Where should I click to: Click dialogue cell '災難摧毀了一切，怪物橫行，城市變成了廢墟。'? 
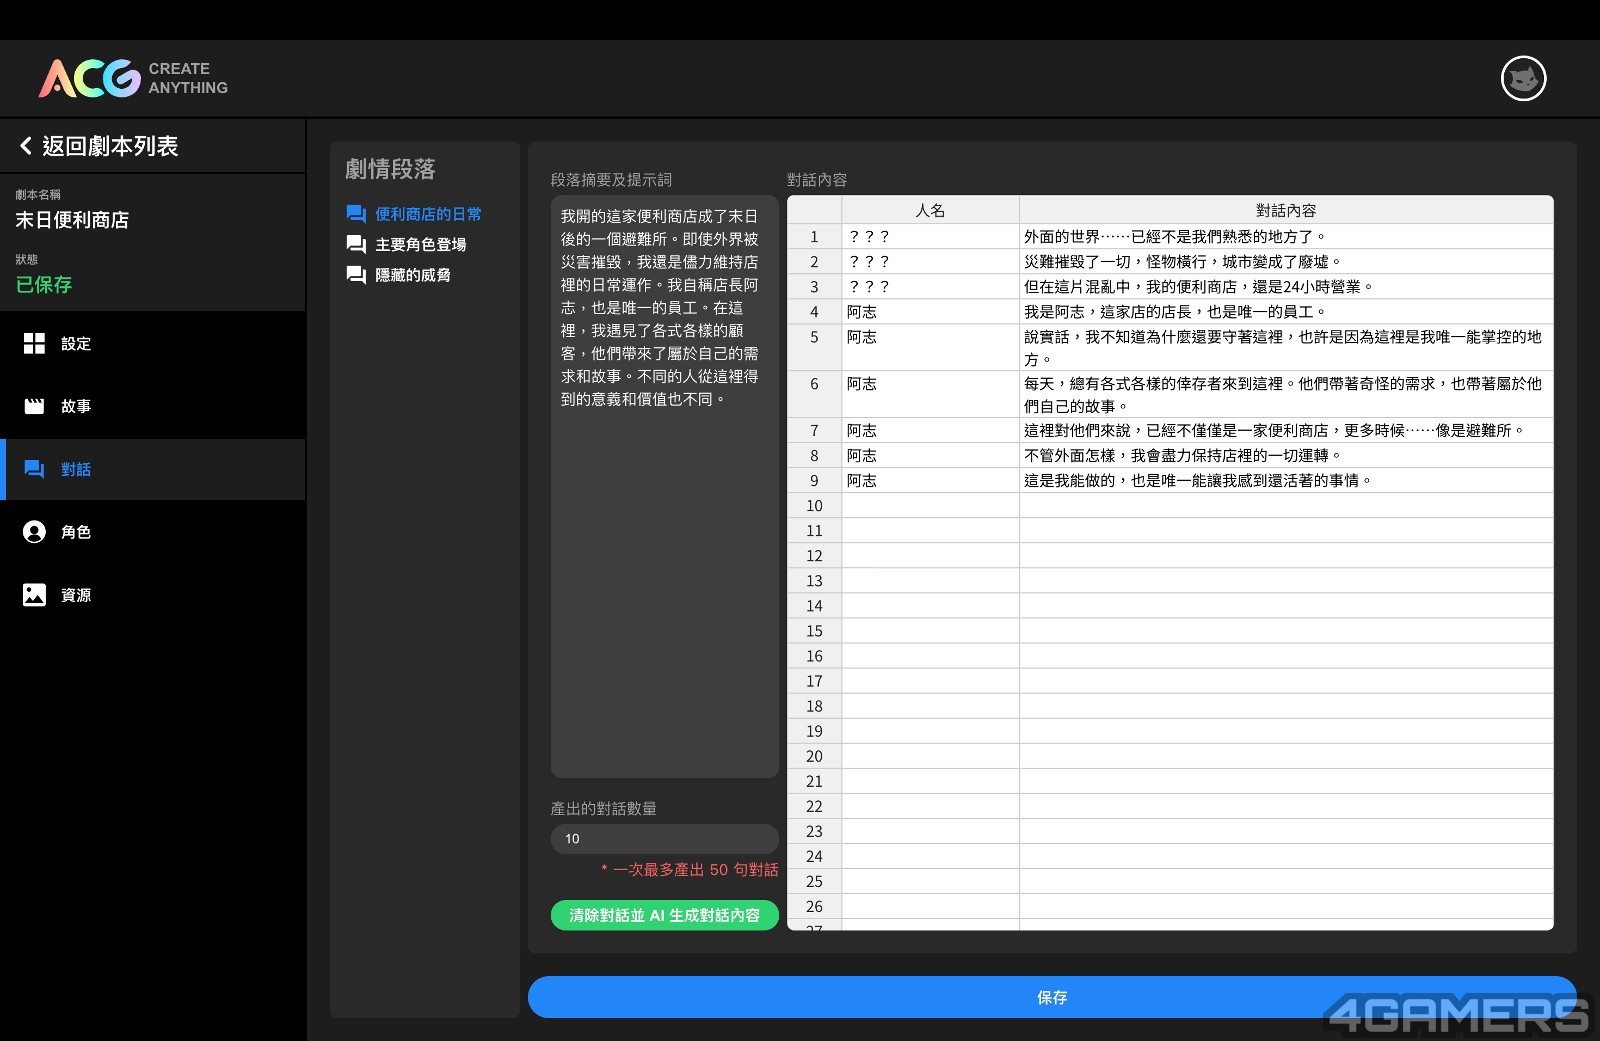tap(1286, 262)
